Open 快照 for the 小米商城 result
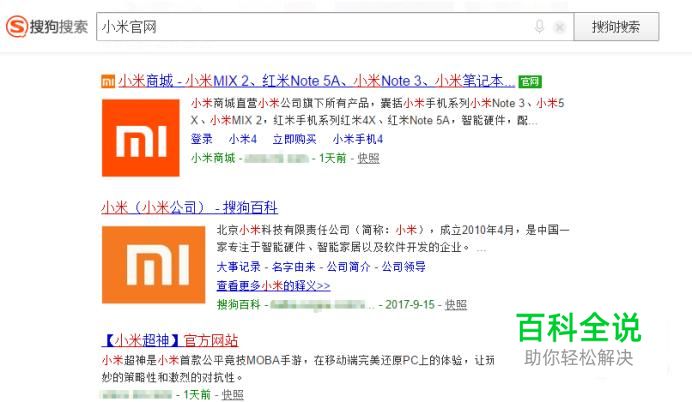Image resolution: width=692 pixels, height=402 pixels. tap(368, 158)
